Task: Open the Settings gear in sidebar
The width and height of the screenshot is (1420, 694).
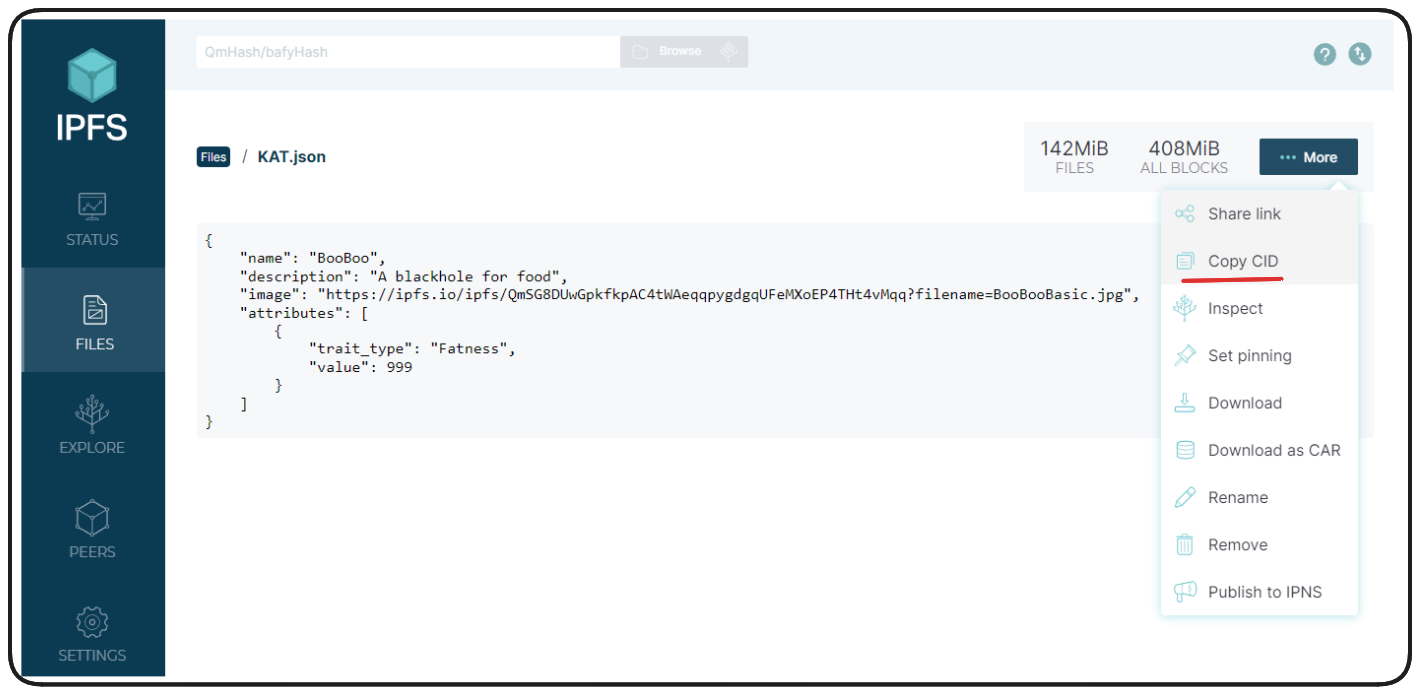Action: (x=92, y=635)
